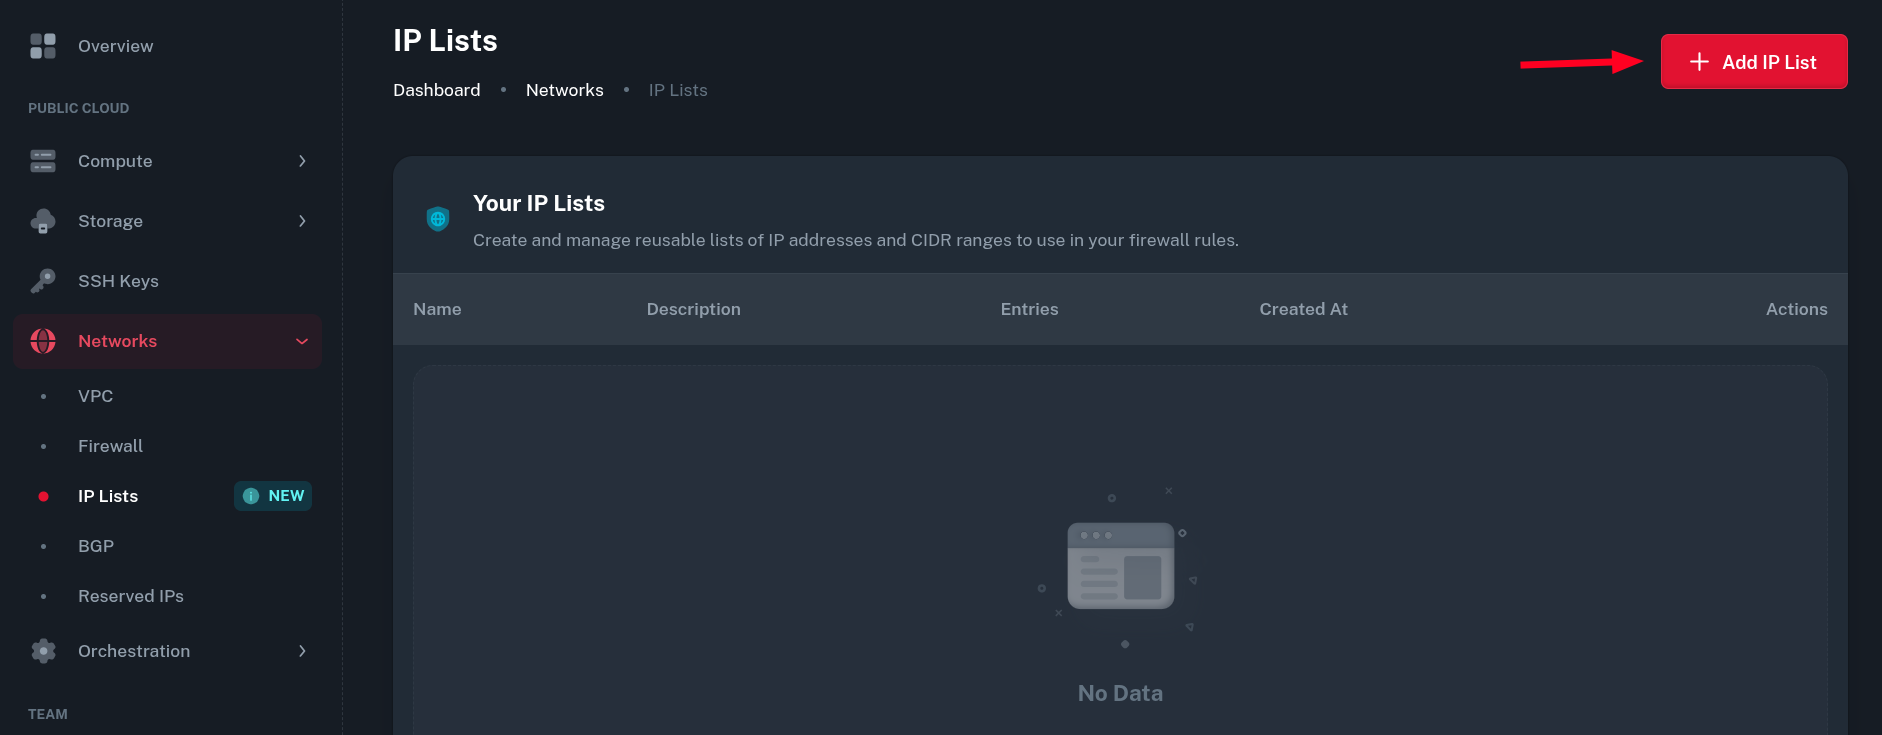Collapse the Networks submenu chevron

(302, 341)
